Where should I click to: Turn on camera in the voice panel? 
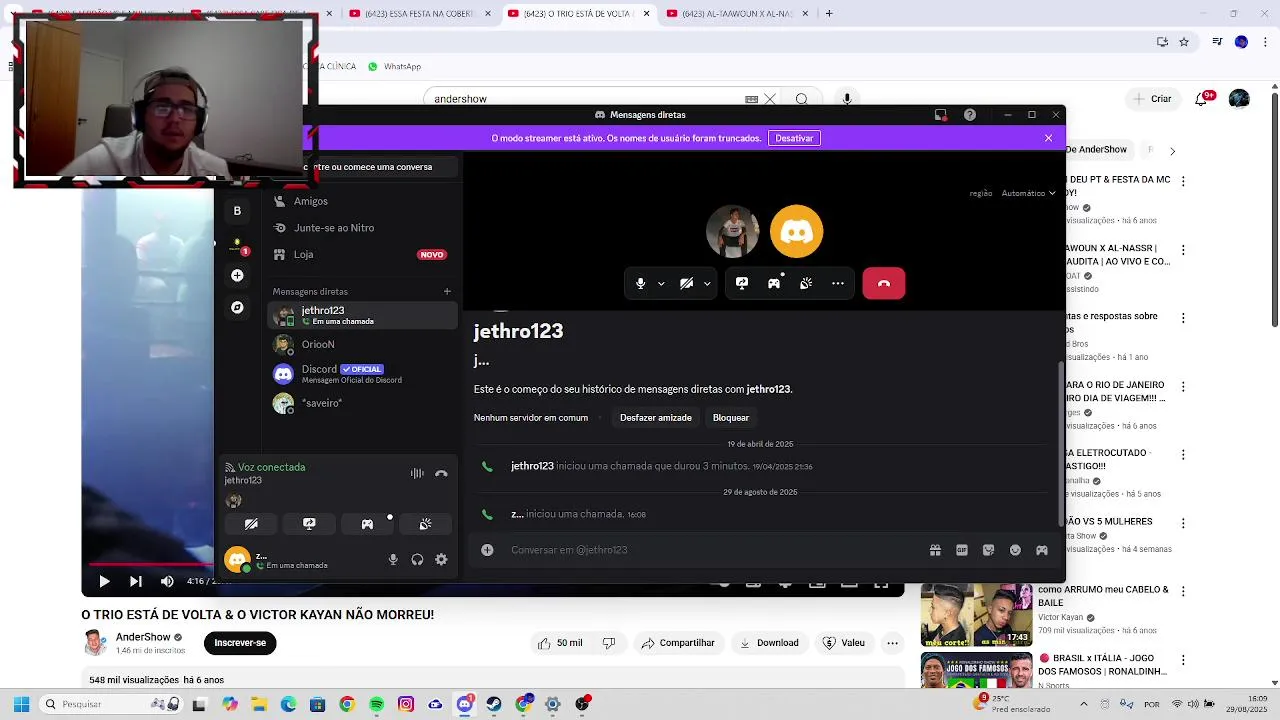[x=251, y=524]
